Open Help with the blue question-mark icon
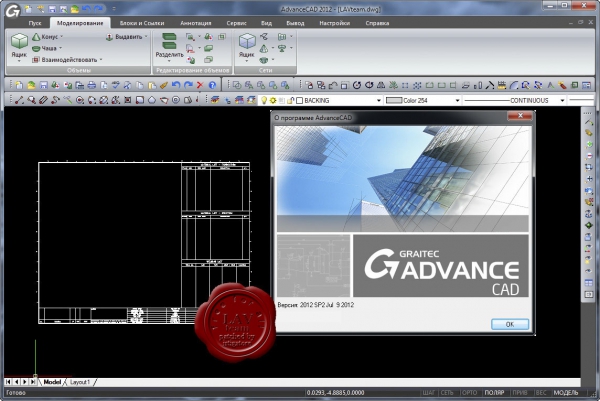Image resolution: width=600 pixels, height=401 pixels. coord(212,85)
